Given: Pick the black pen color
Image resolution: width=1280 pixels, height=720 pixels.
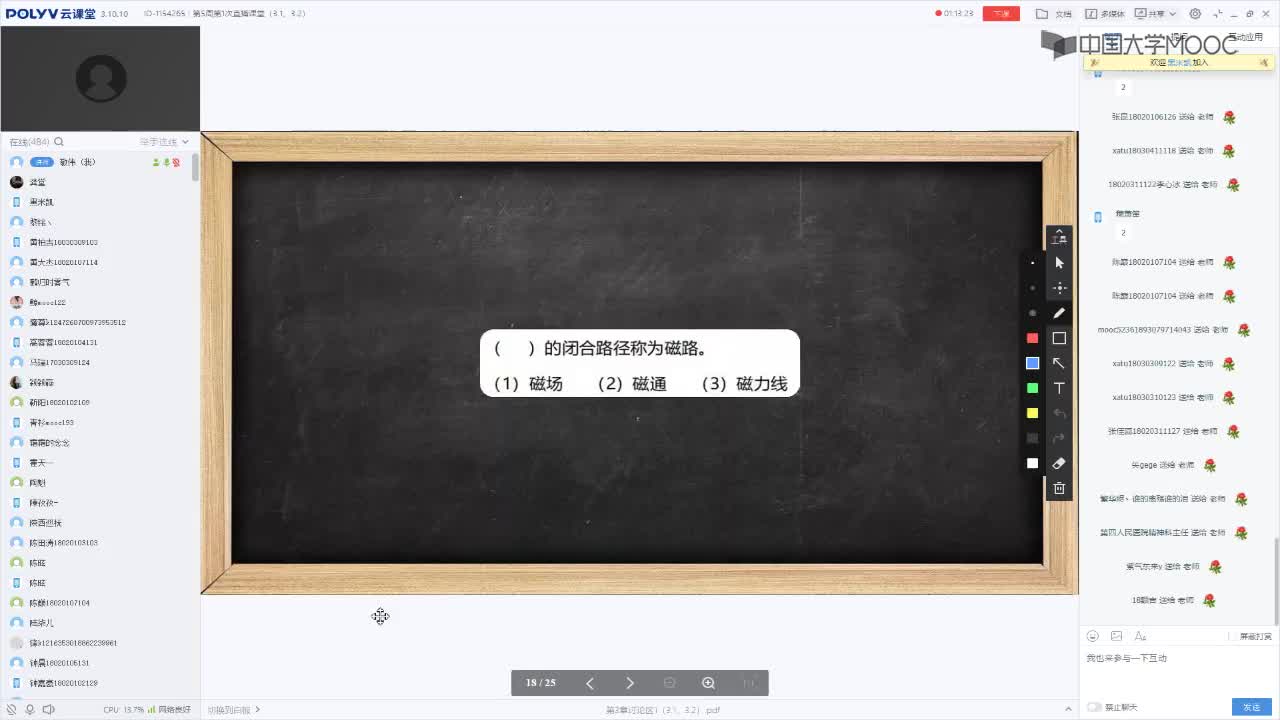Looking at the screenshot, I should [x=1033, y=438].
